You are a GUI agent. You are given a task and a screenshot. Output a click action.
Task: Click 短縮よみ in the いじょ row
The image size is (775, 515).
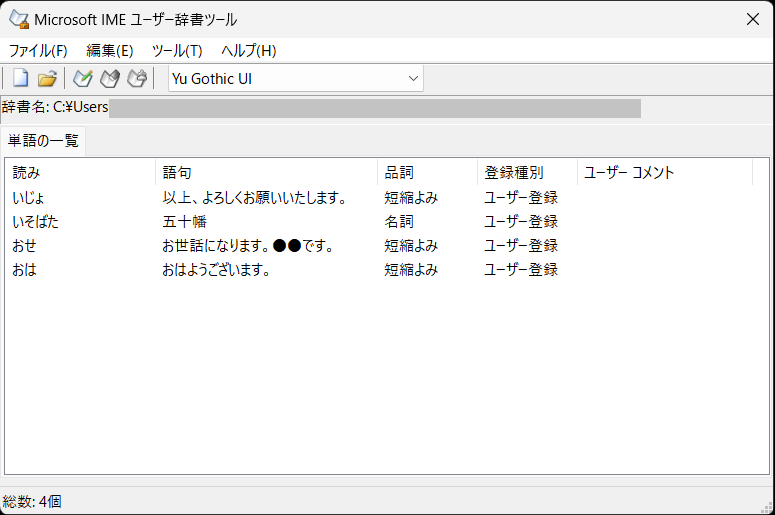coord(411,198)
